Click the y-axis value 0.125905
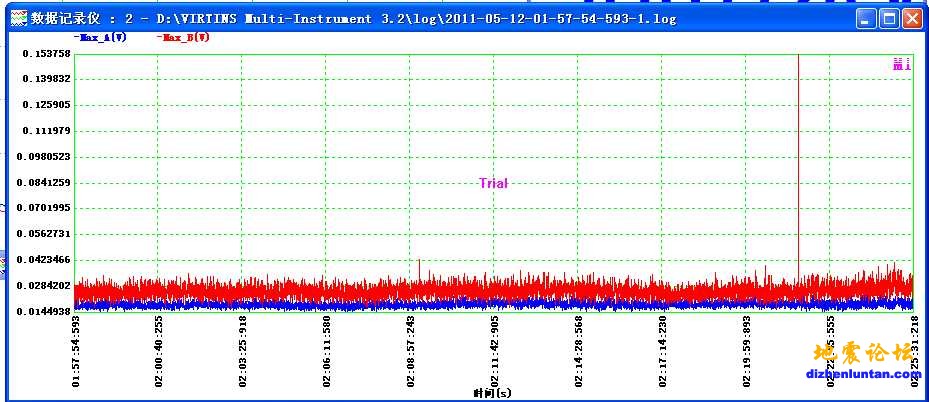The height and width of the screenshot is (402, 929). point(47,105)
